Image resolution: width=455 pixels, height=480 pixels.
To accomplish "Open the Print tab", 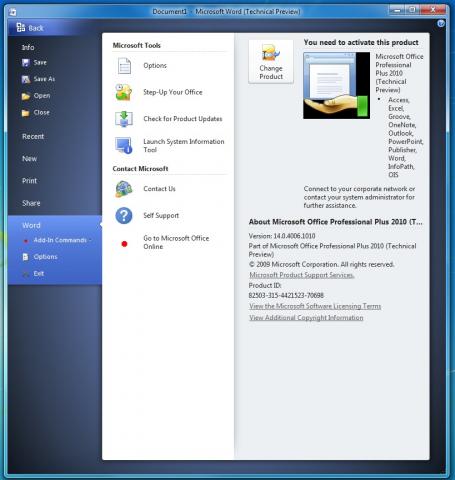I will [x=29, y=181].
